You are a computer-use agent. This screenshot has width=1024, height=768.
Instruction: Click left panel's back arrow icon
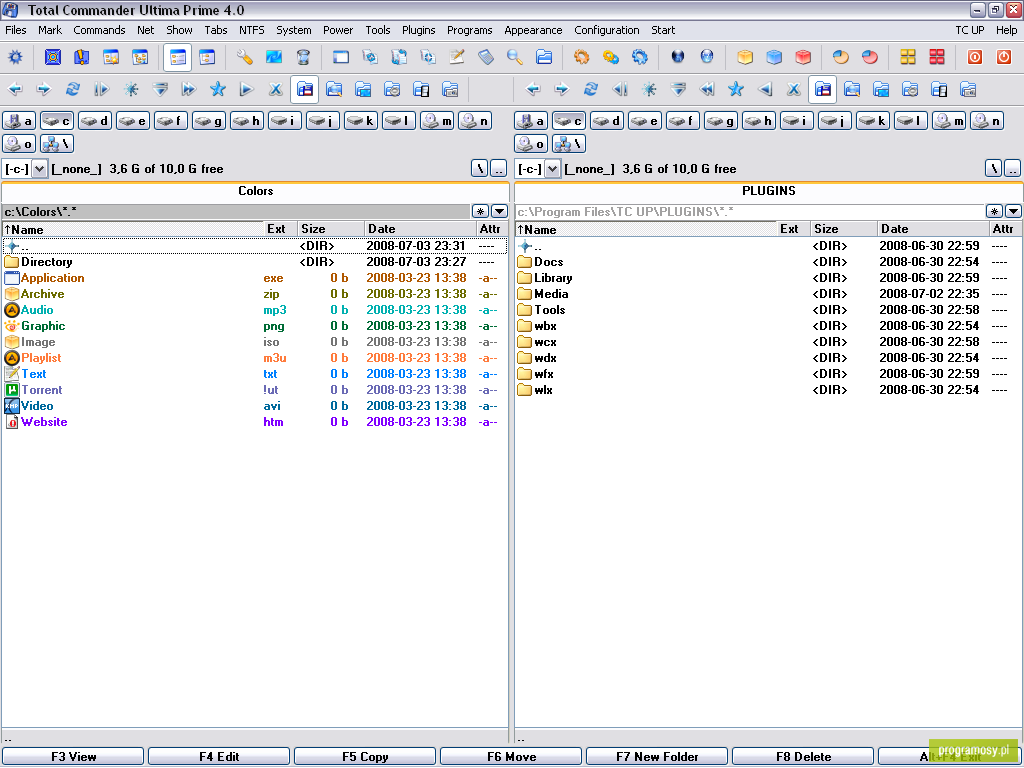click(15, 89)
